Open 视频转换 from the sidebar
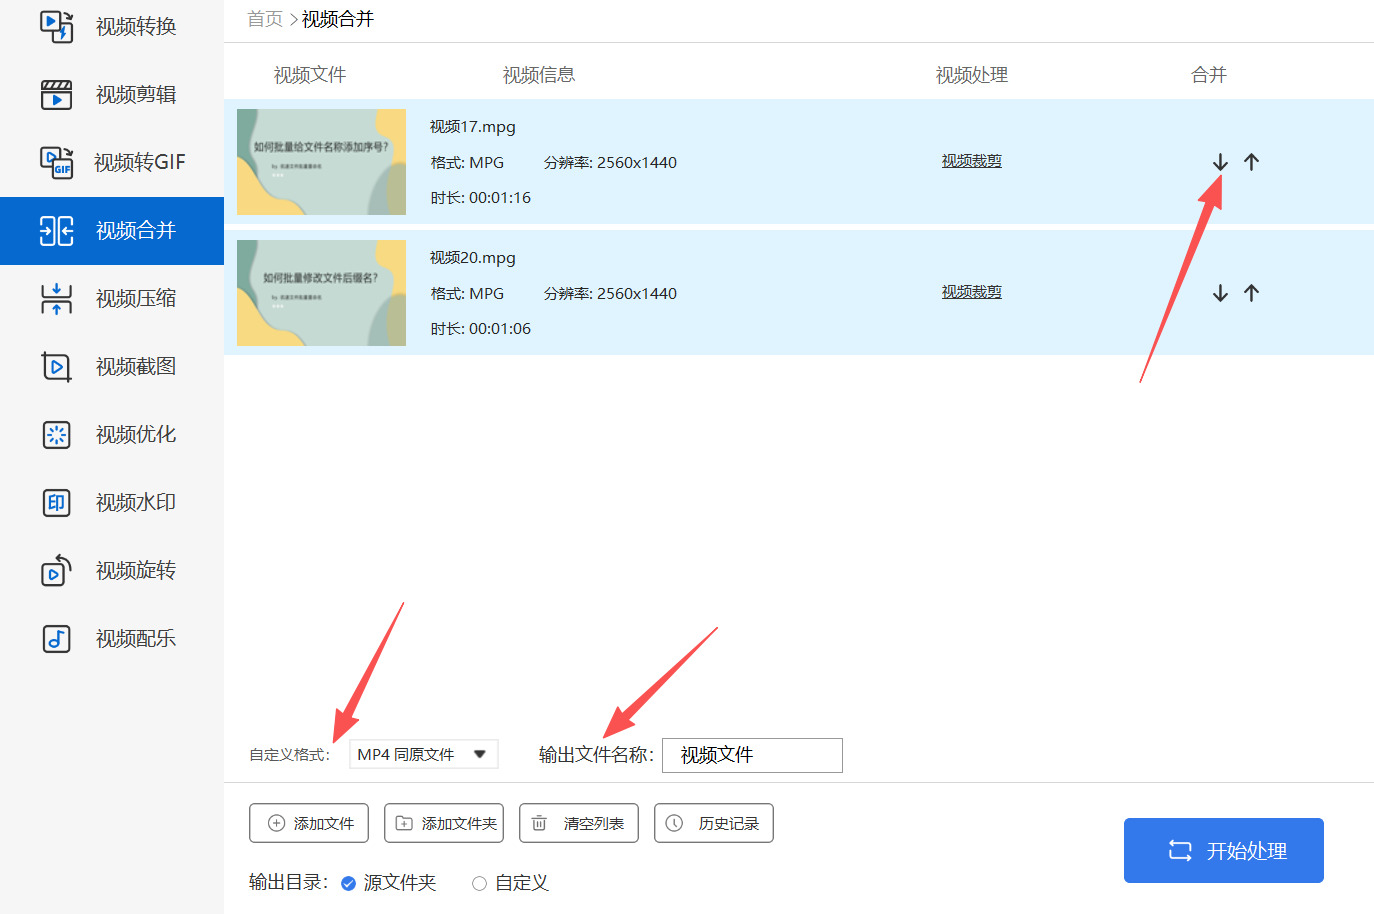The image size is (1374, 914). [x=112, y=27]
